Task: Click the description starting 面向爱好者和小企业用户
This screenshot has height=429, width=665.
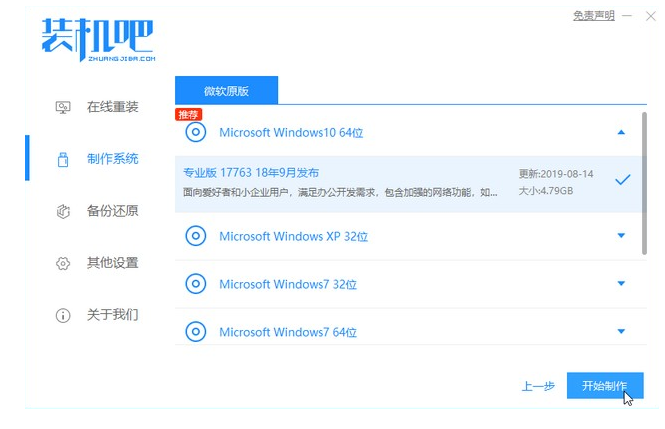Action: [340, 192]
